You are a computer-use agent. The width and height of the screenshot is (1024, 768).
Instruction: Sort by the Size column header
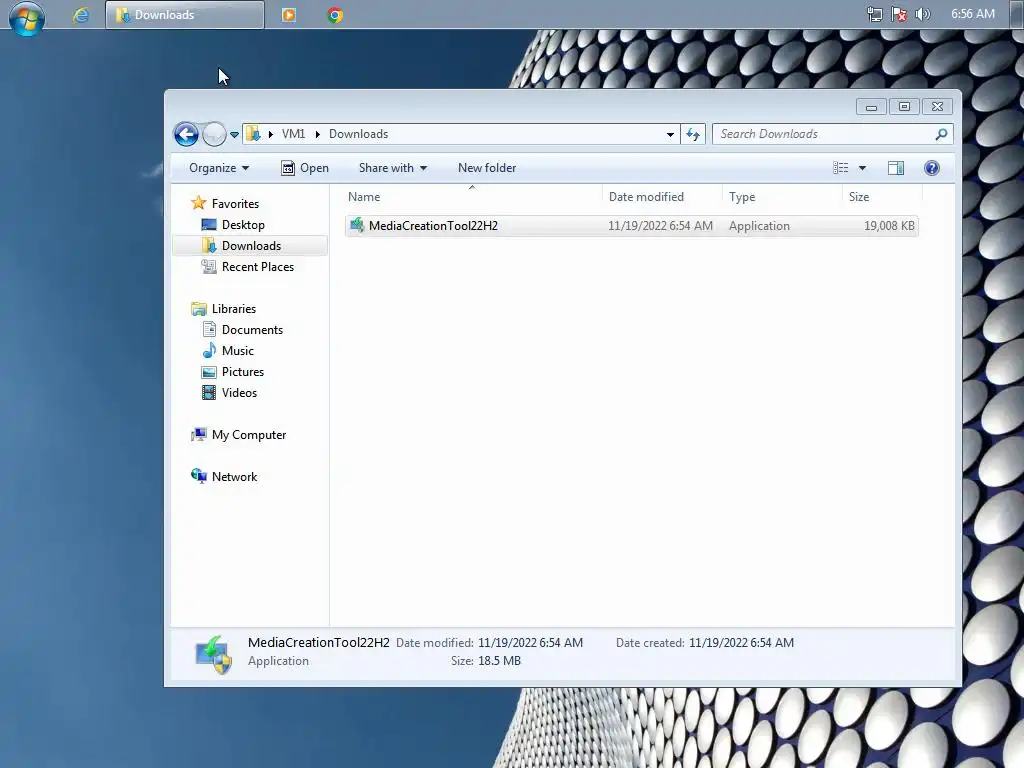pyautogui.click(x=882, y=197)
